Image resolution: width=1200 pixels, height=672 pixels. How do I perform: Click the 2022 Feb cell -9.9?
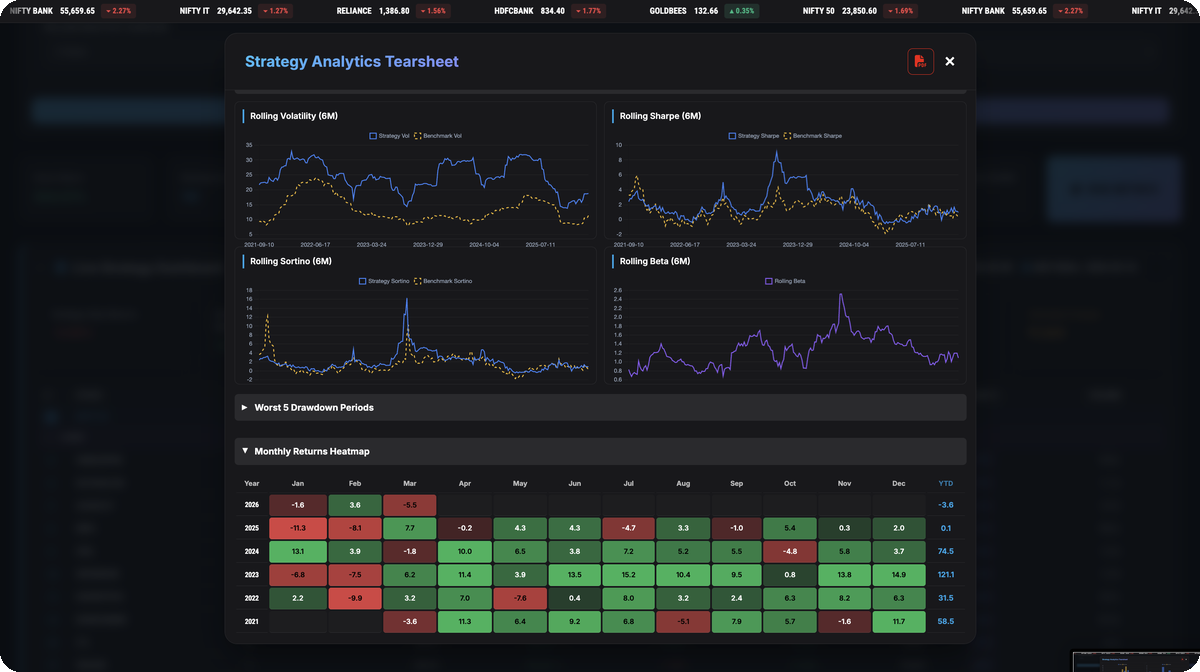pos(355,598)
